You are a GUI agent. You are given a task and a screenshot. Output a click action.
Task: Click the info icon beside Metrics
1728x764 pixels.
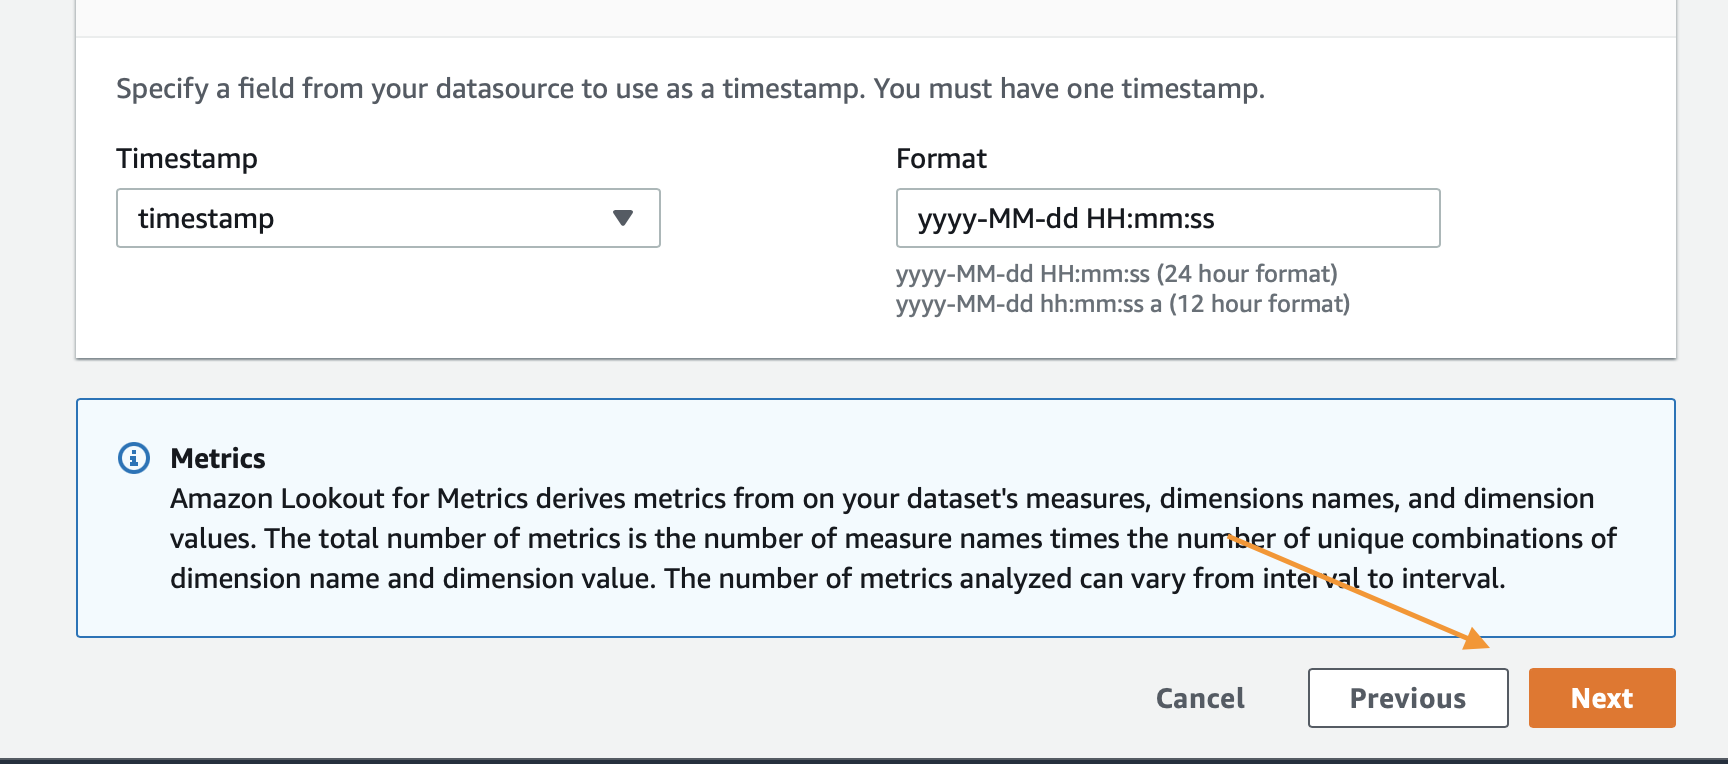coord(134,458)
